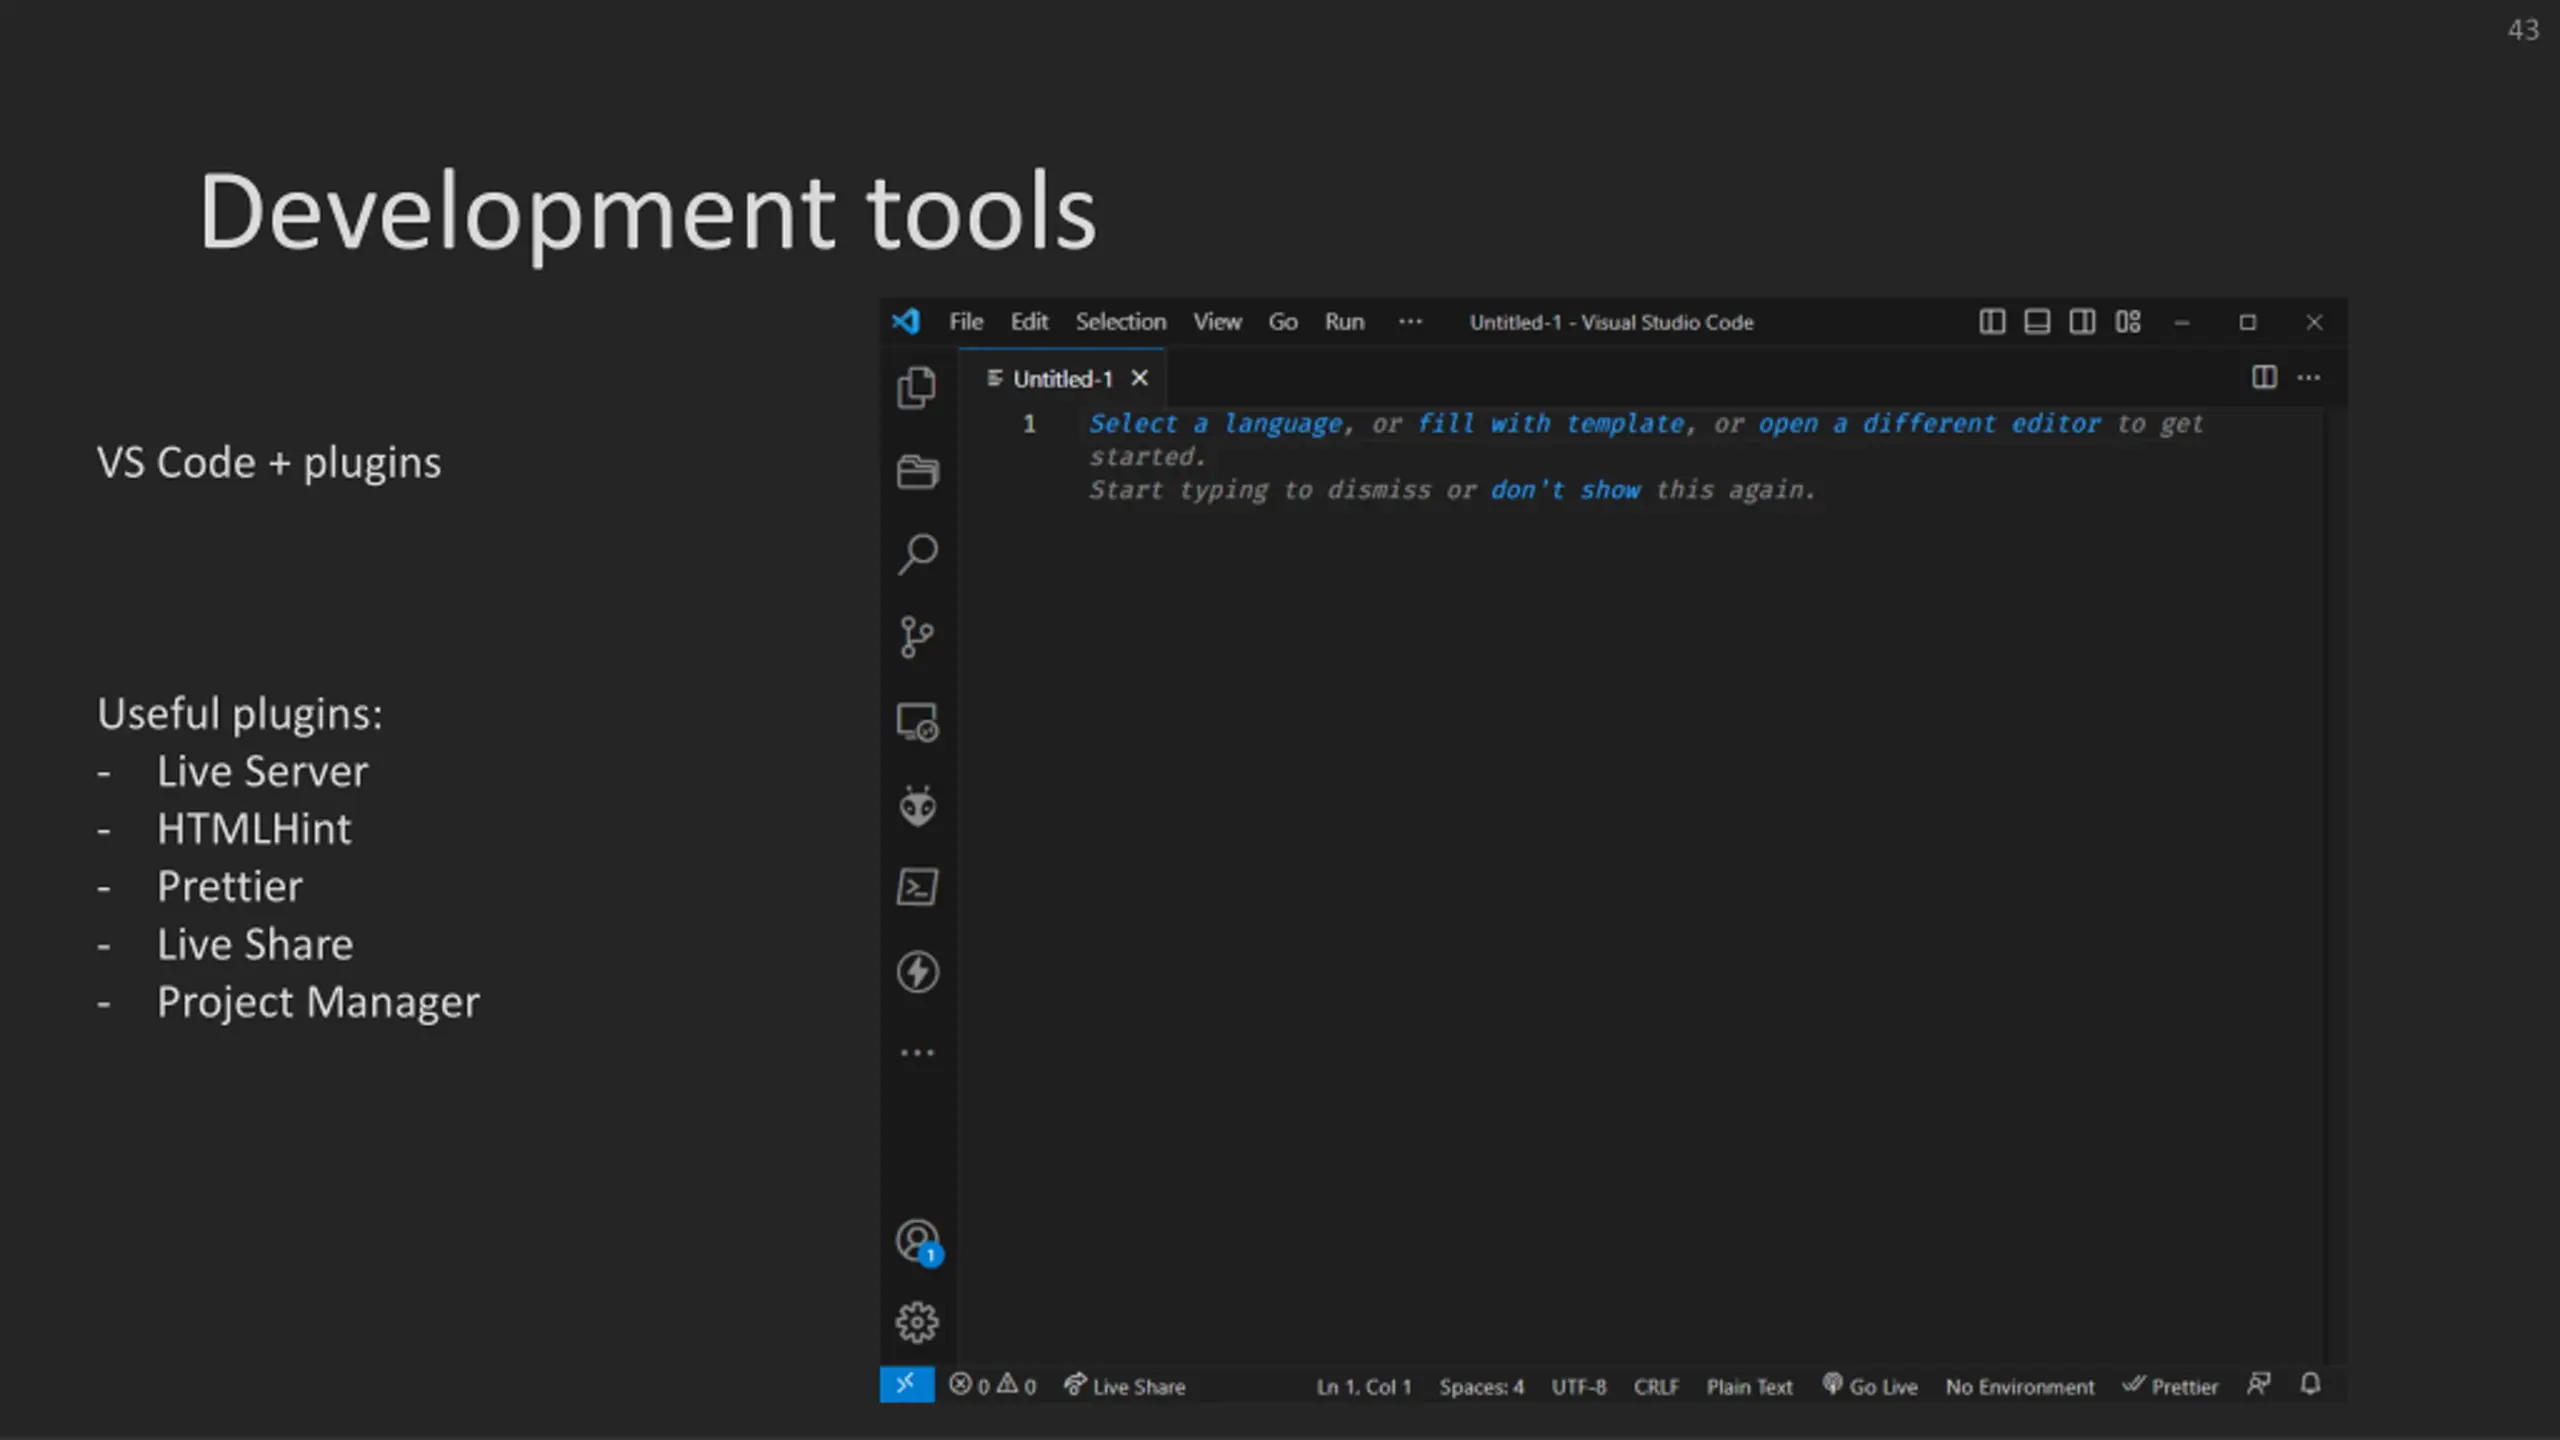2560x1440 pixels.
Task: Toggle primary side bar layout icon
Action: (x=1992, y=322)
